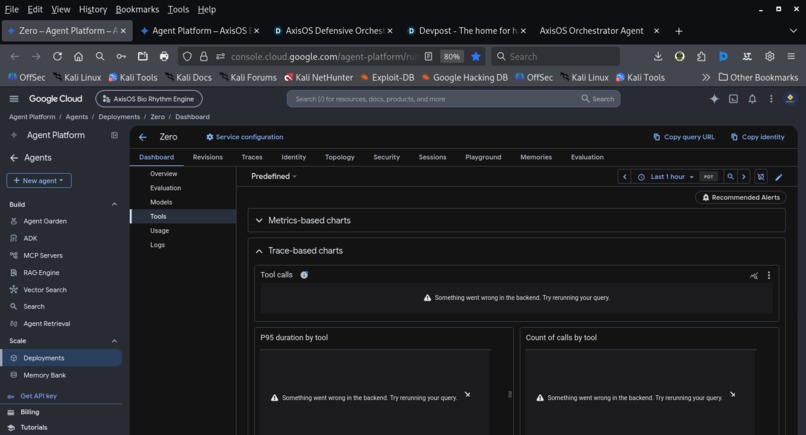Select Overview in dashboard list
Screen dimensions: 806x435
[163, 174]
